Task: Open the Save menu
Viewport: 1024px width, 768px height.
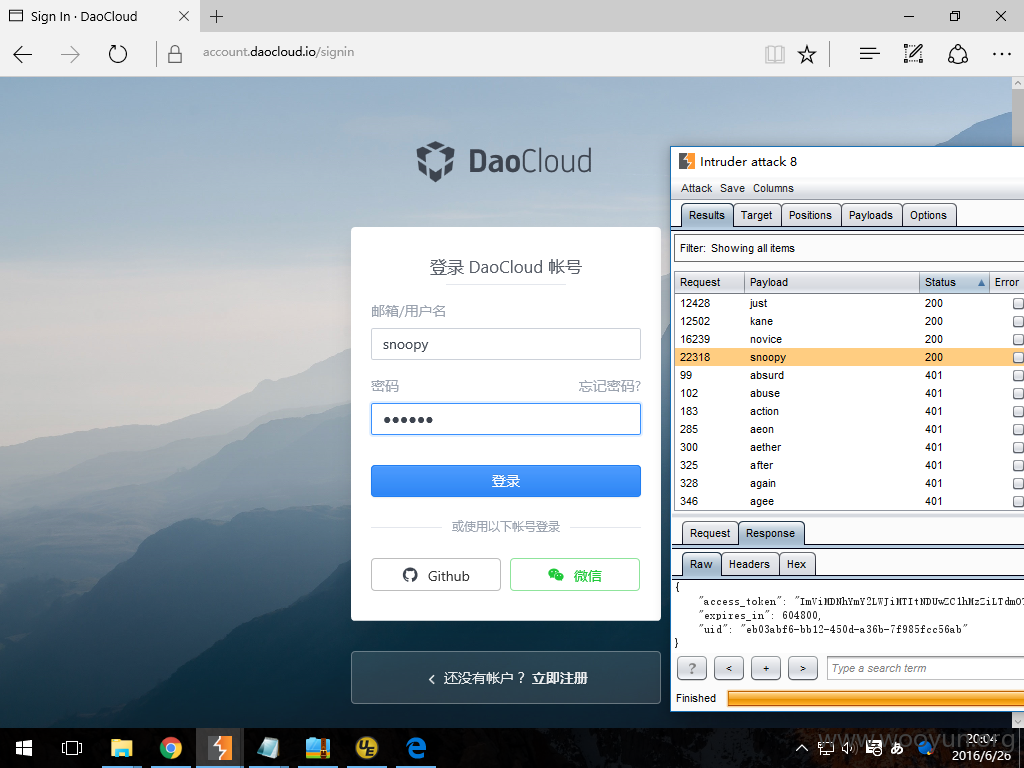Action: click(732, 188)
